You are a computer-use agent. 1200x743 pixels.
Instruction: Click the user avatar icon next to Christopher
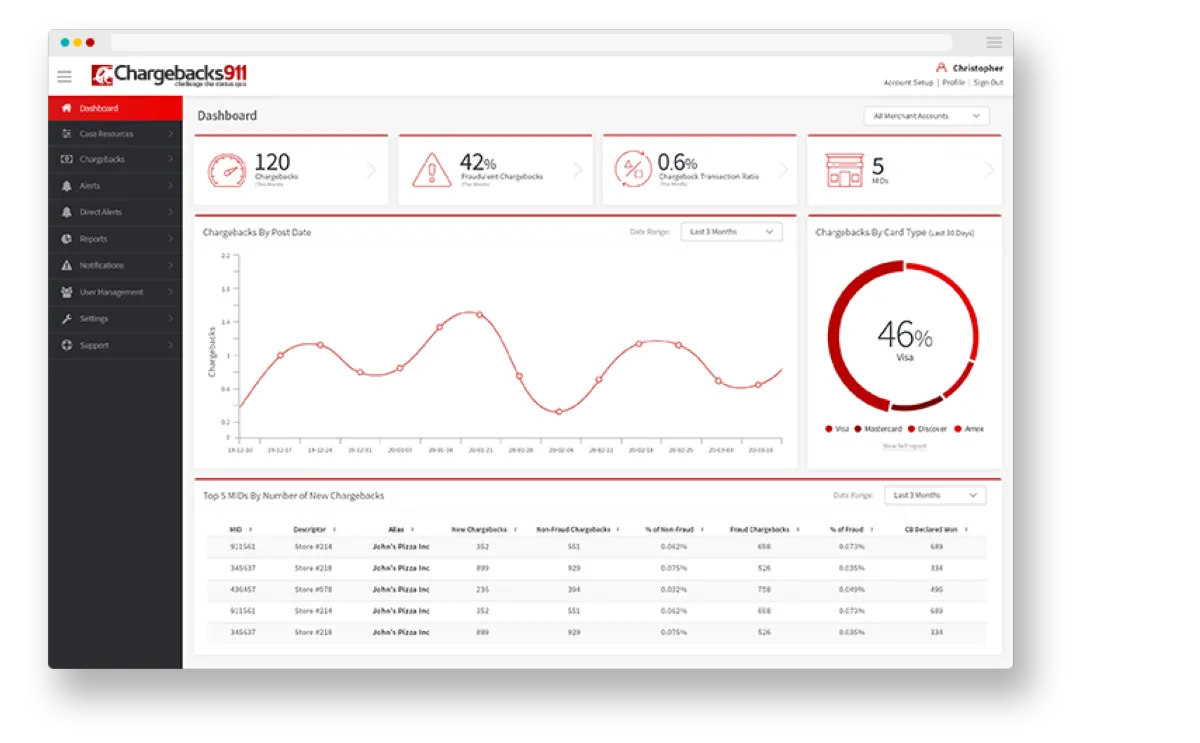click(x=941, y=68)
